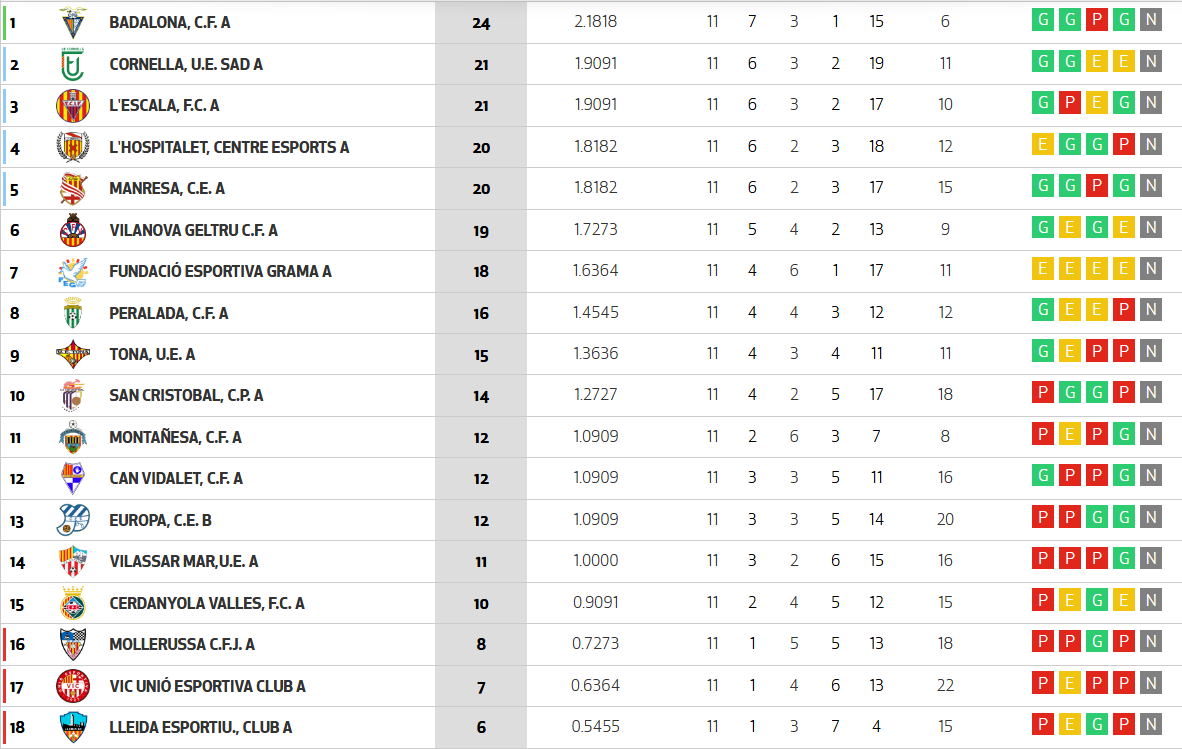Click Vilassar Mar, U.E. A team name
This screenshot has height=749, width=1182.
(183, 562)
